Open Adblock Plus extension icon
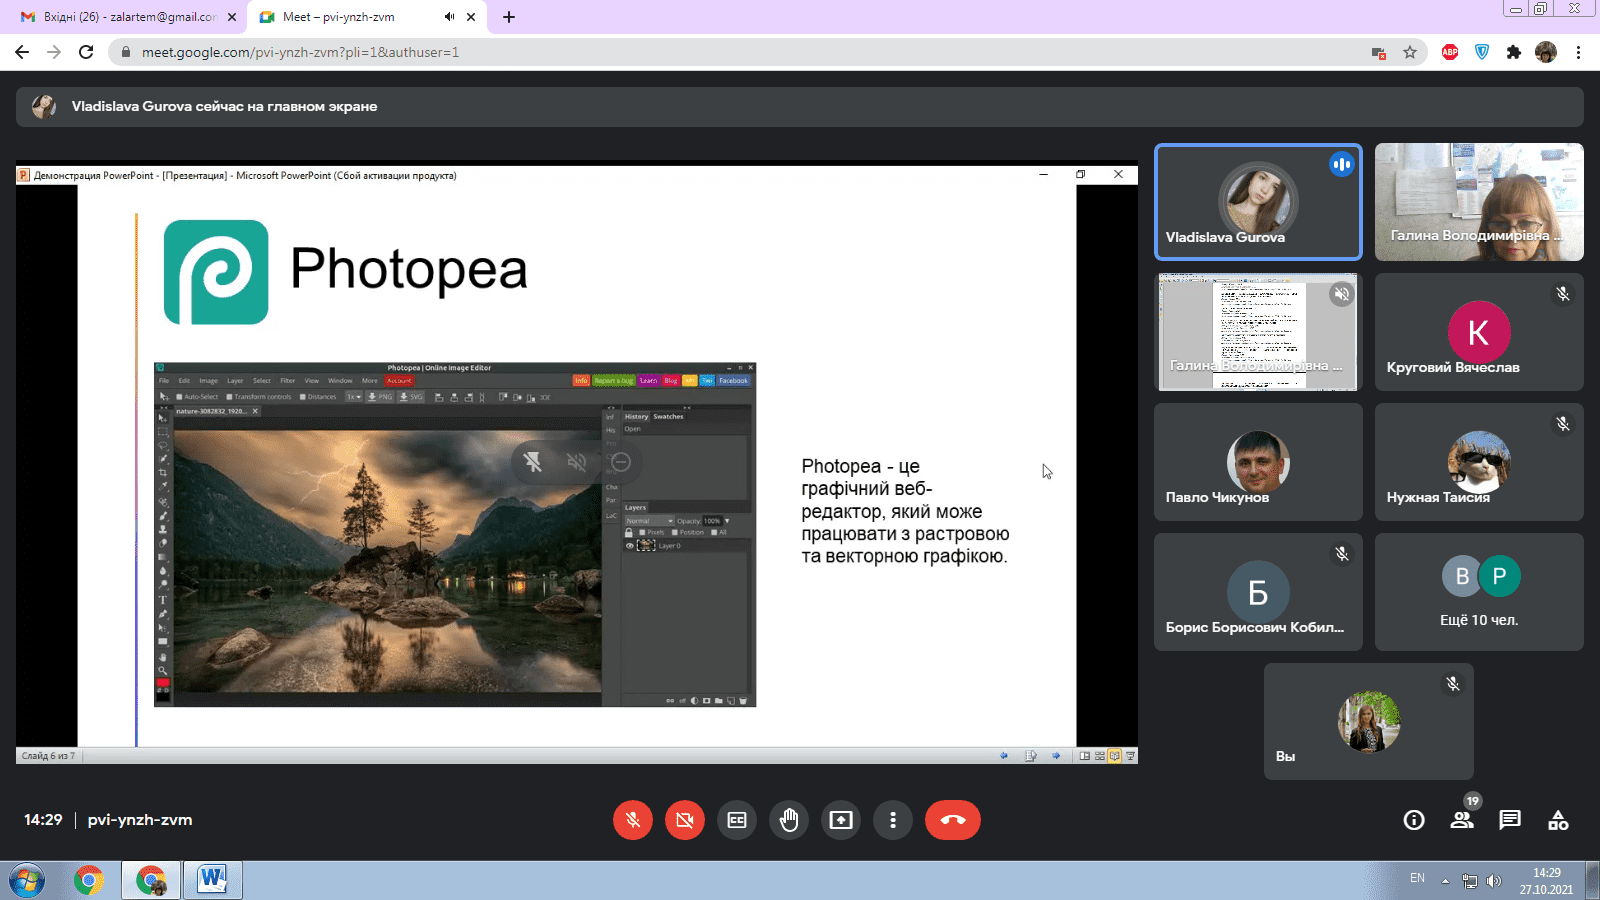1600x900 pixels. (x=1450, y=52)
